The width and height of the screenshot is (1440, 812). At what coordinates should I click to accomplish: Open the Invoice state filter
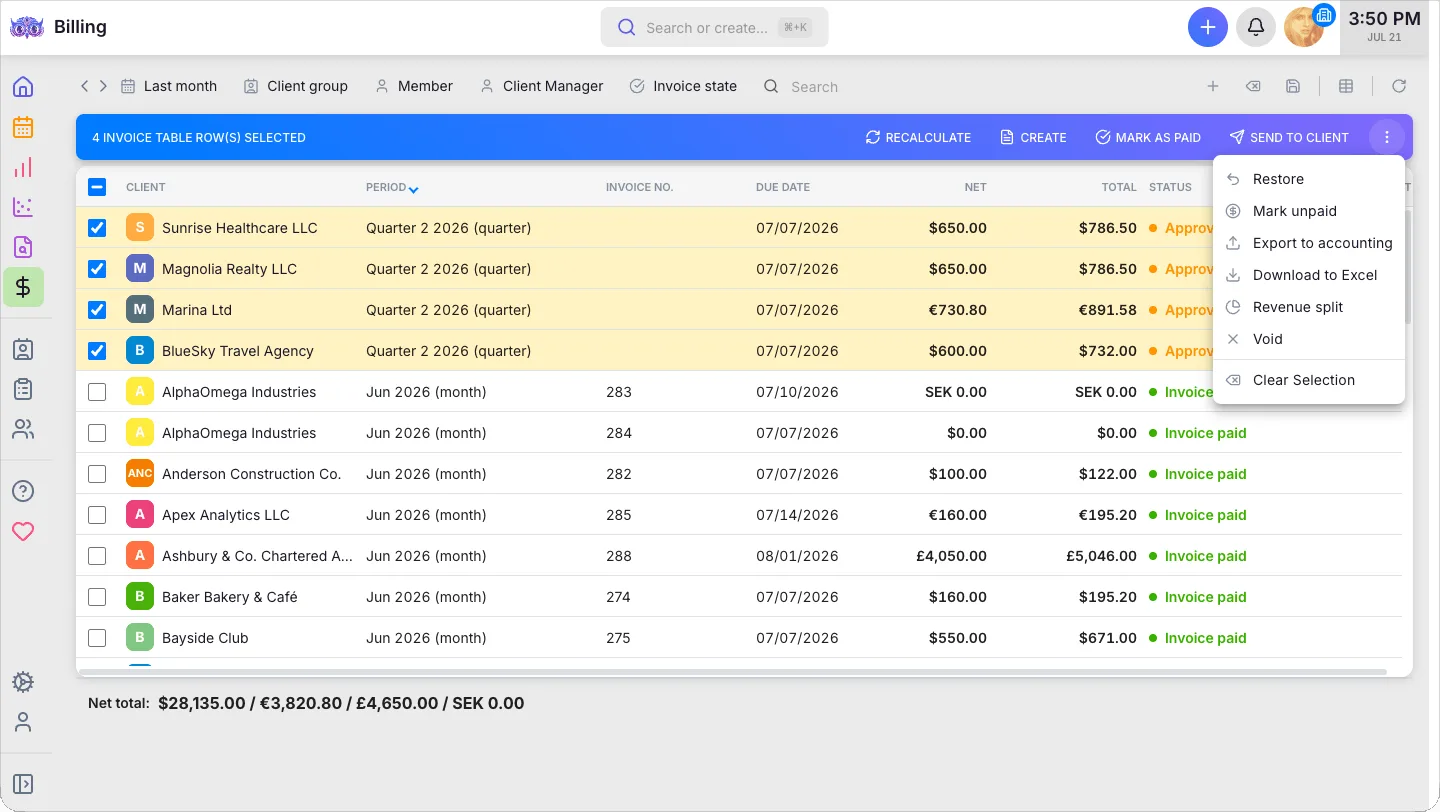tap(683, 86)
